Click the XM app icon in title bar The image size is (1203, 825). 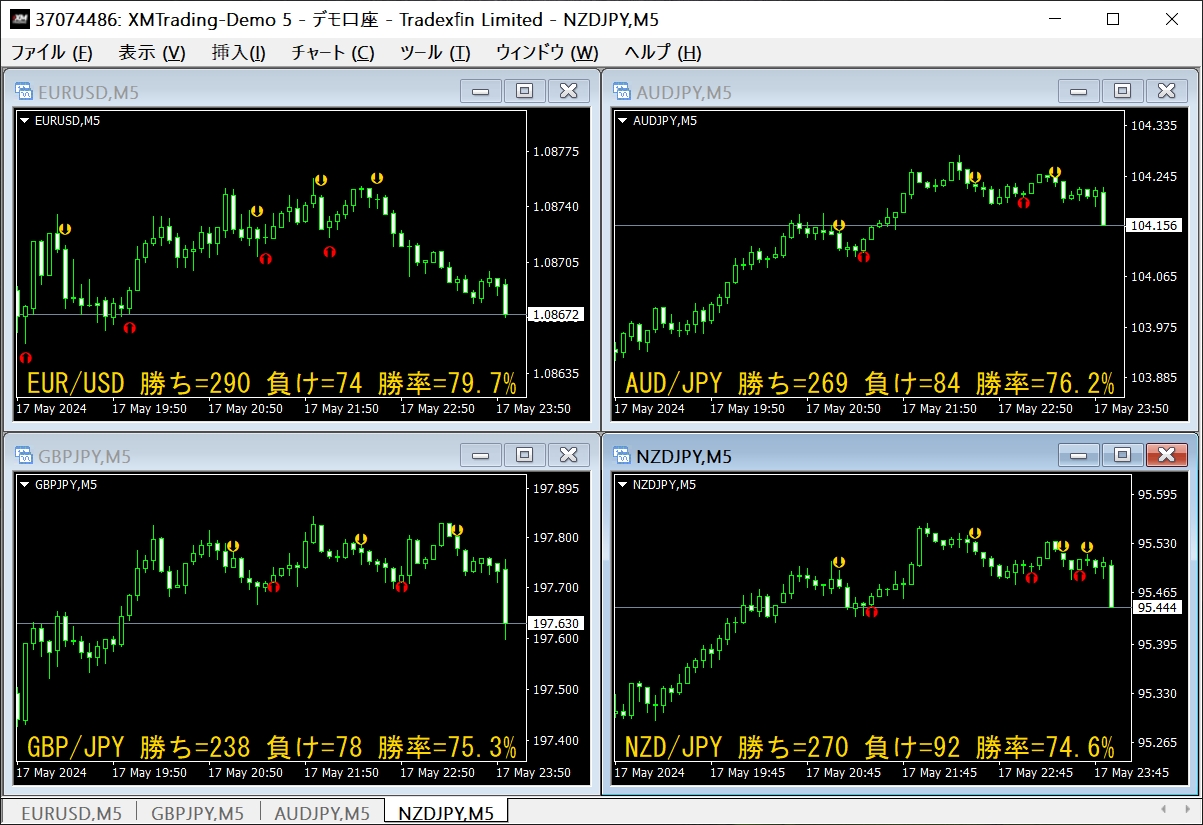[x=19, y=19]
